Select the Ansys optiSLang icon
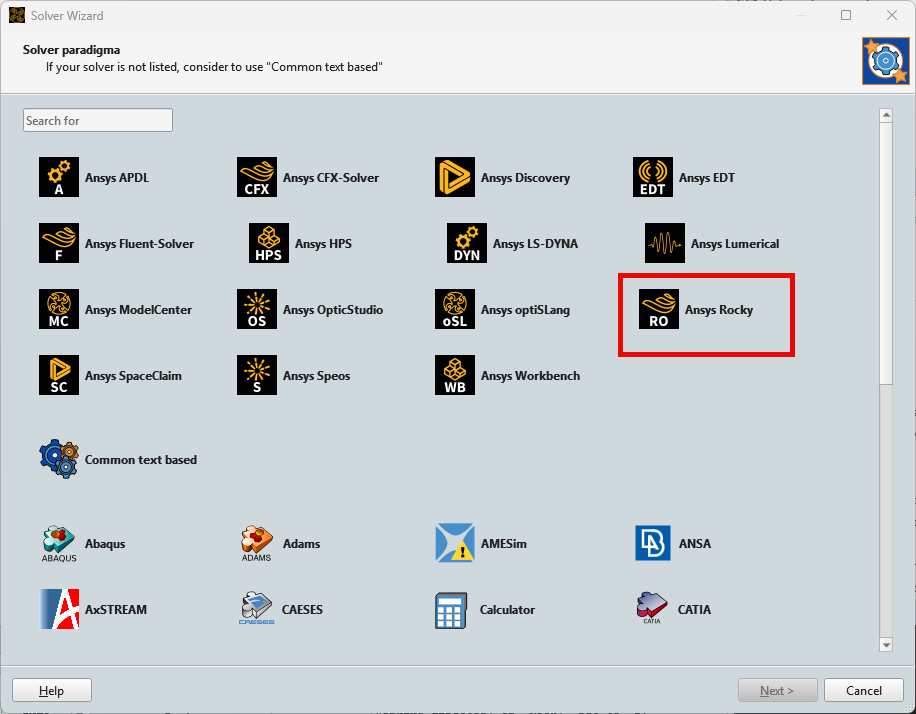Screen dimensions: 916x714 (x=455, y=309)
